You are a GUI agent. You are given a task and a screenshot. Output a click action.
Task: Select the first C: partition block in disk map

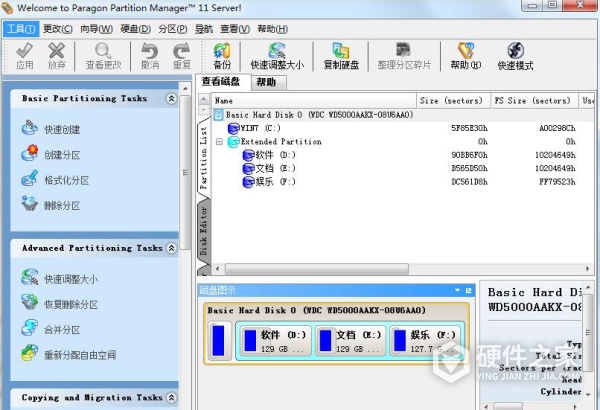pos(220,341)
